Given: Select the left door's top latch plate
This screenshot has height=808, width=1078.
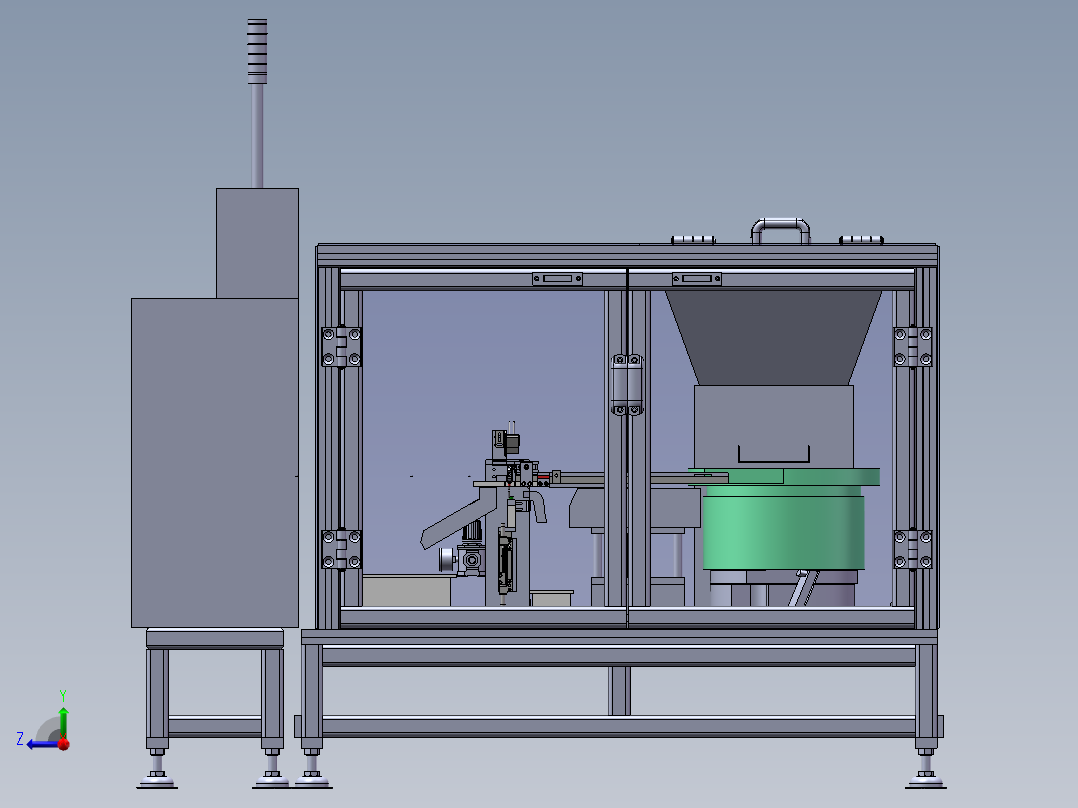Looking at the screenshot, I should coord(558,279).
